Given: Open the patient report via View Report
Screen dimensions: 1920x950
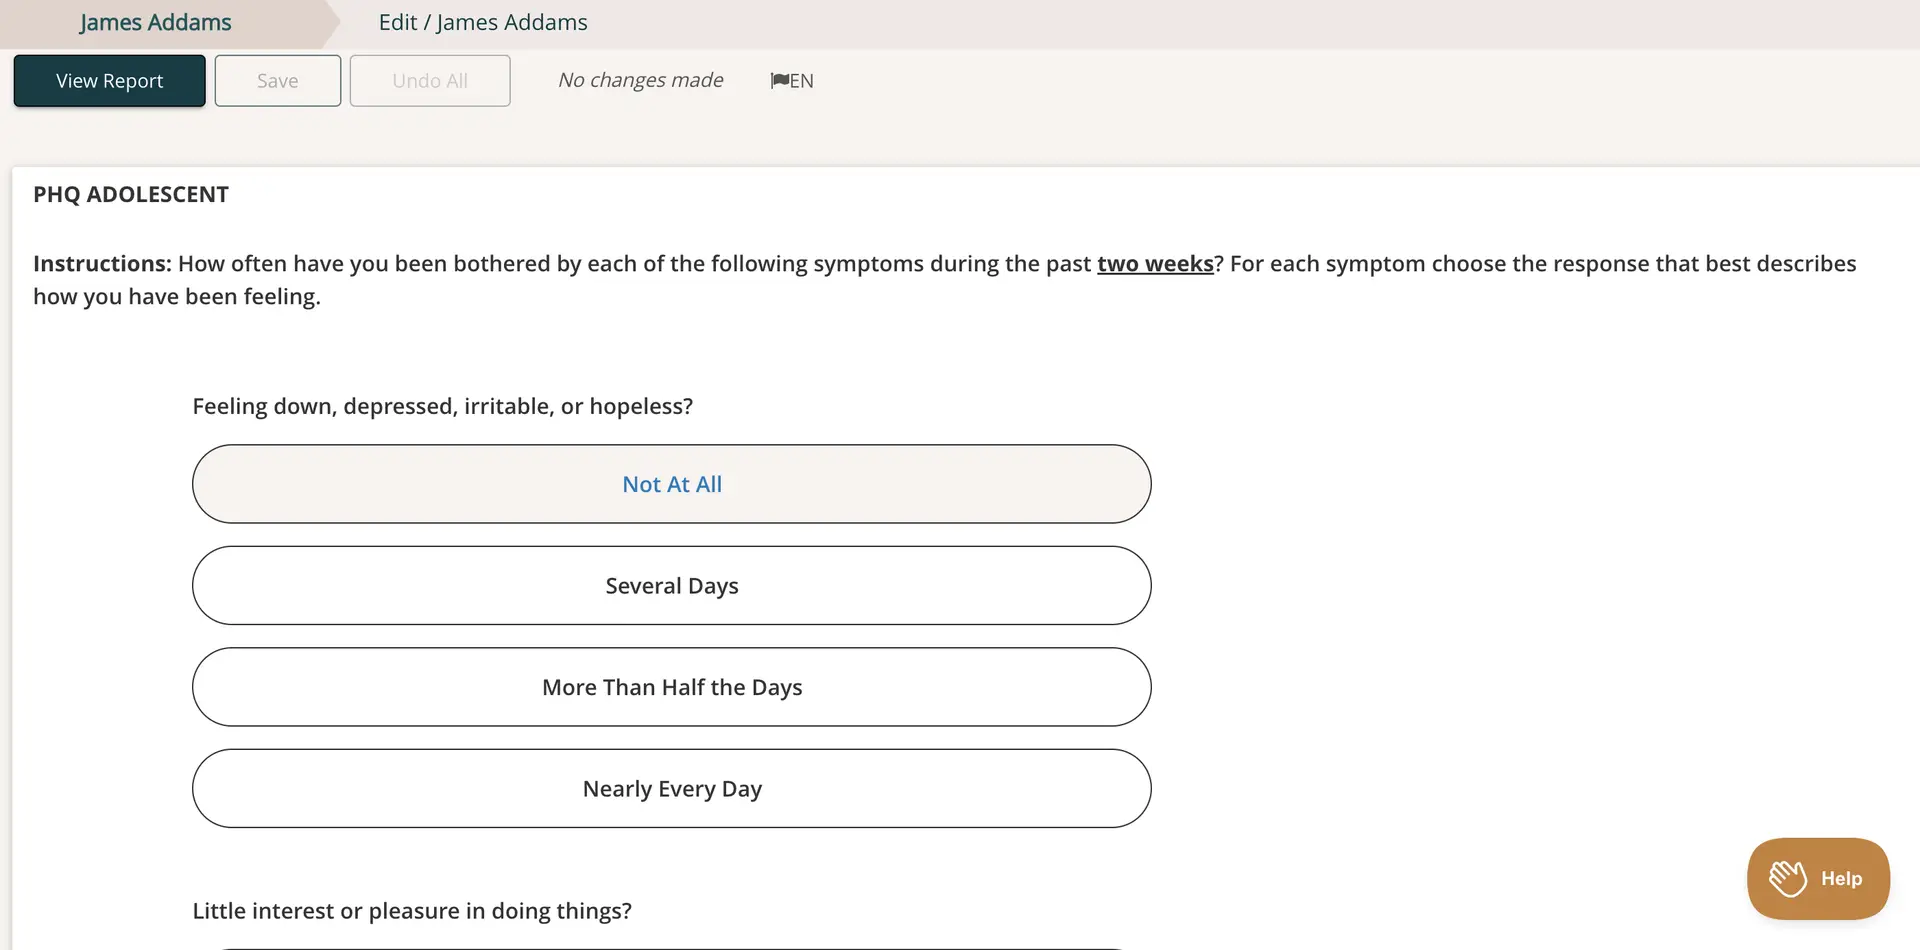Looking at the screenshot, I should click(x=109, y=80).
